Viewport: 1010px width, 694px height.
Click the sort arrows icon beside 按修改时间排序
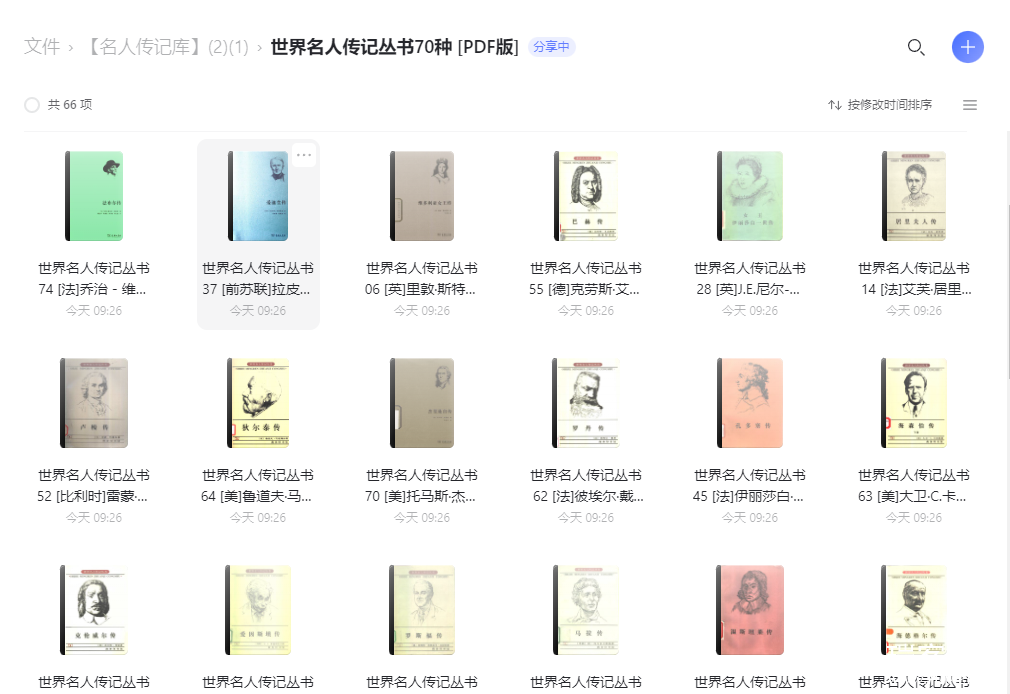coord(835,104)
